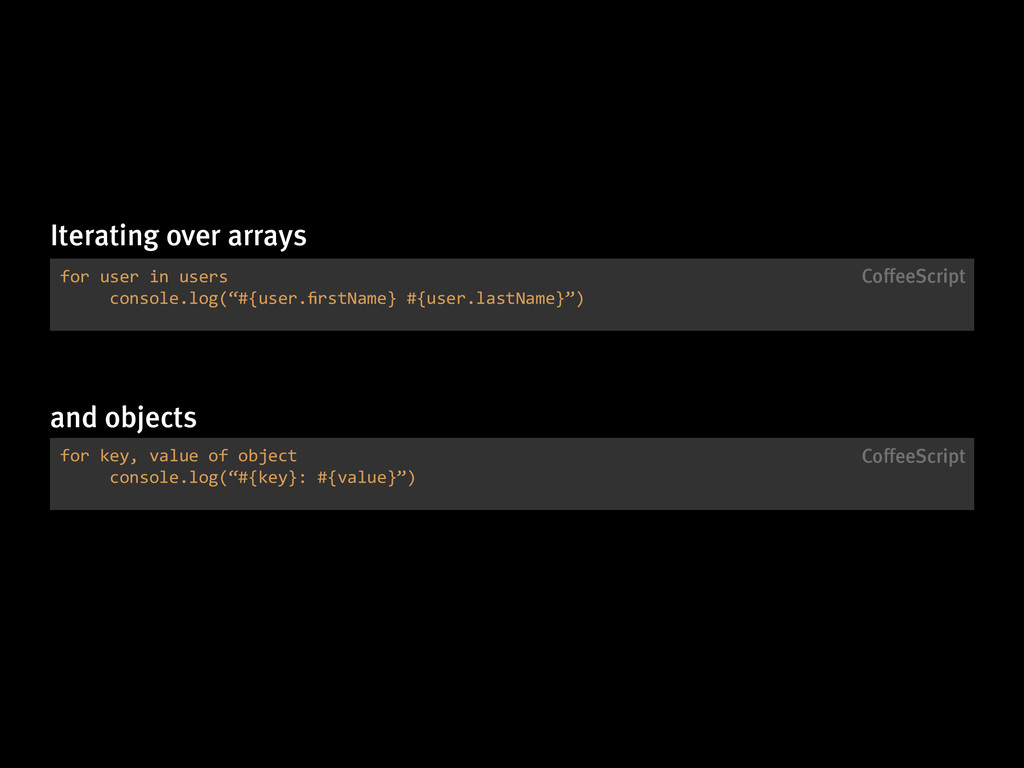Click the '#{user.lastName}' interpolation text
The image size is (1024, 768).
tap(485, 298)
